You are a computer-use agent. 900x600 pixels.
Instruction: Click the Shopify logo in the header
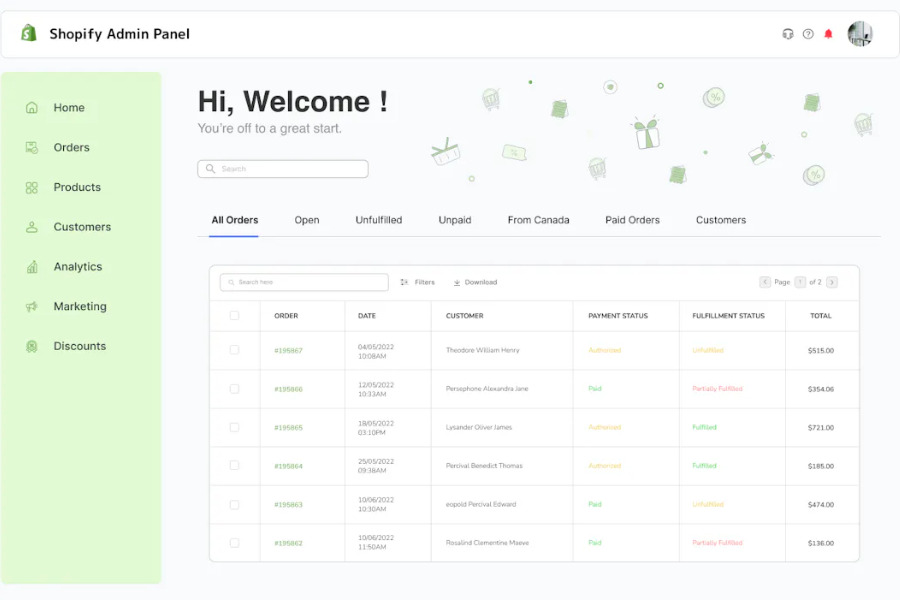29,32
